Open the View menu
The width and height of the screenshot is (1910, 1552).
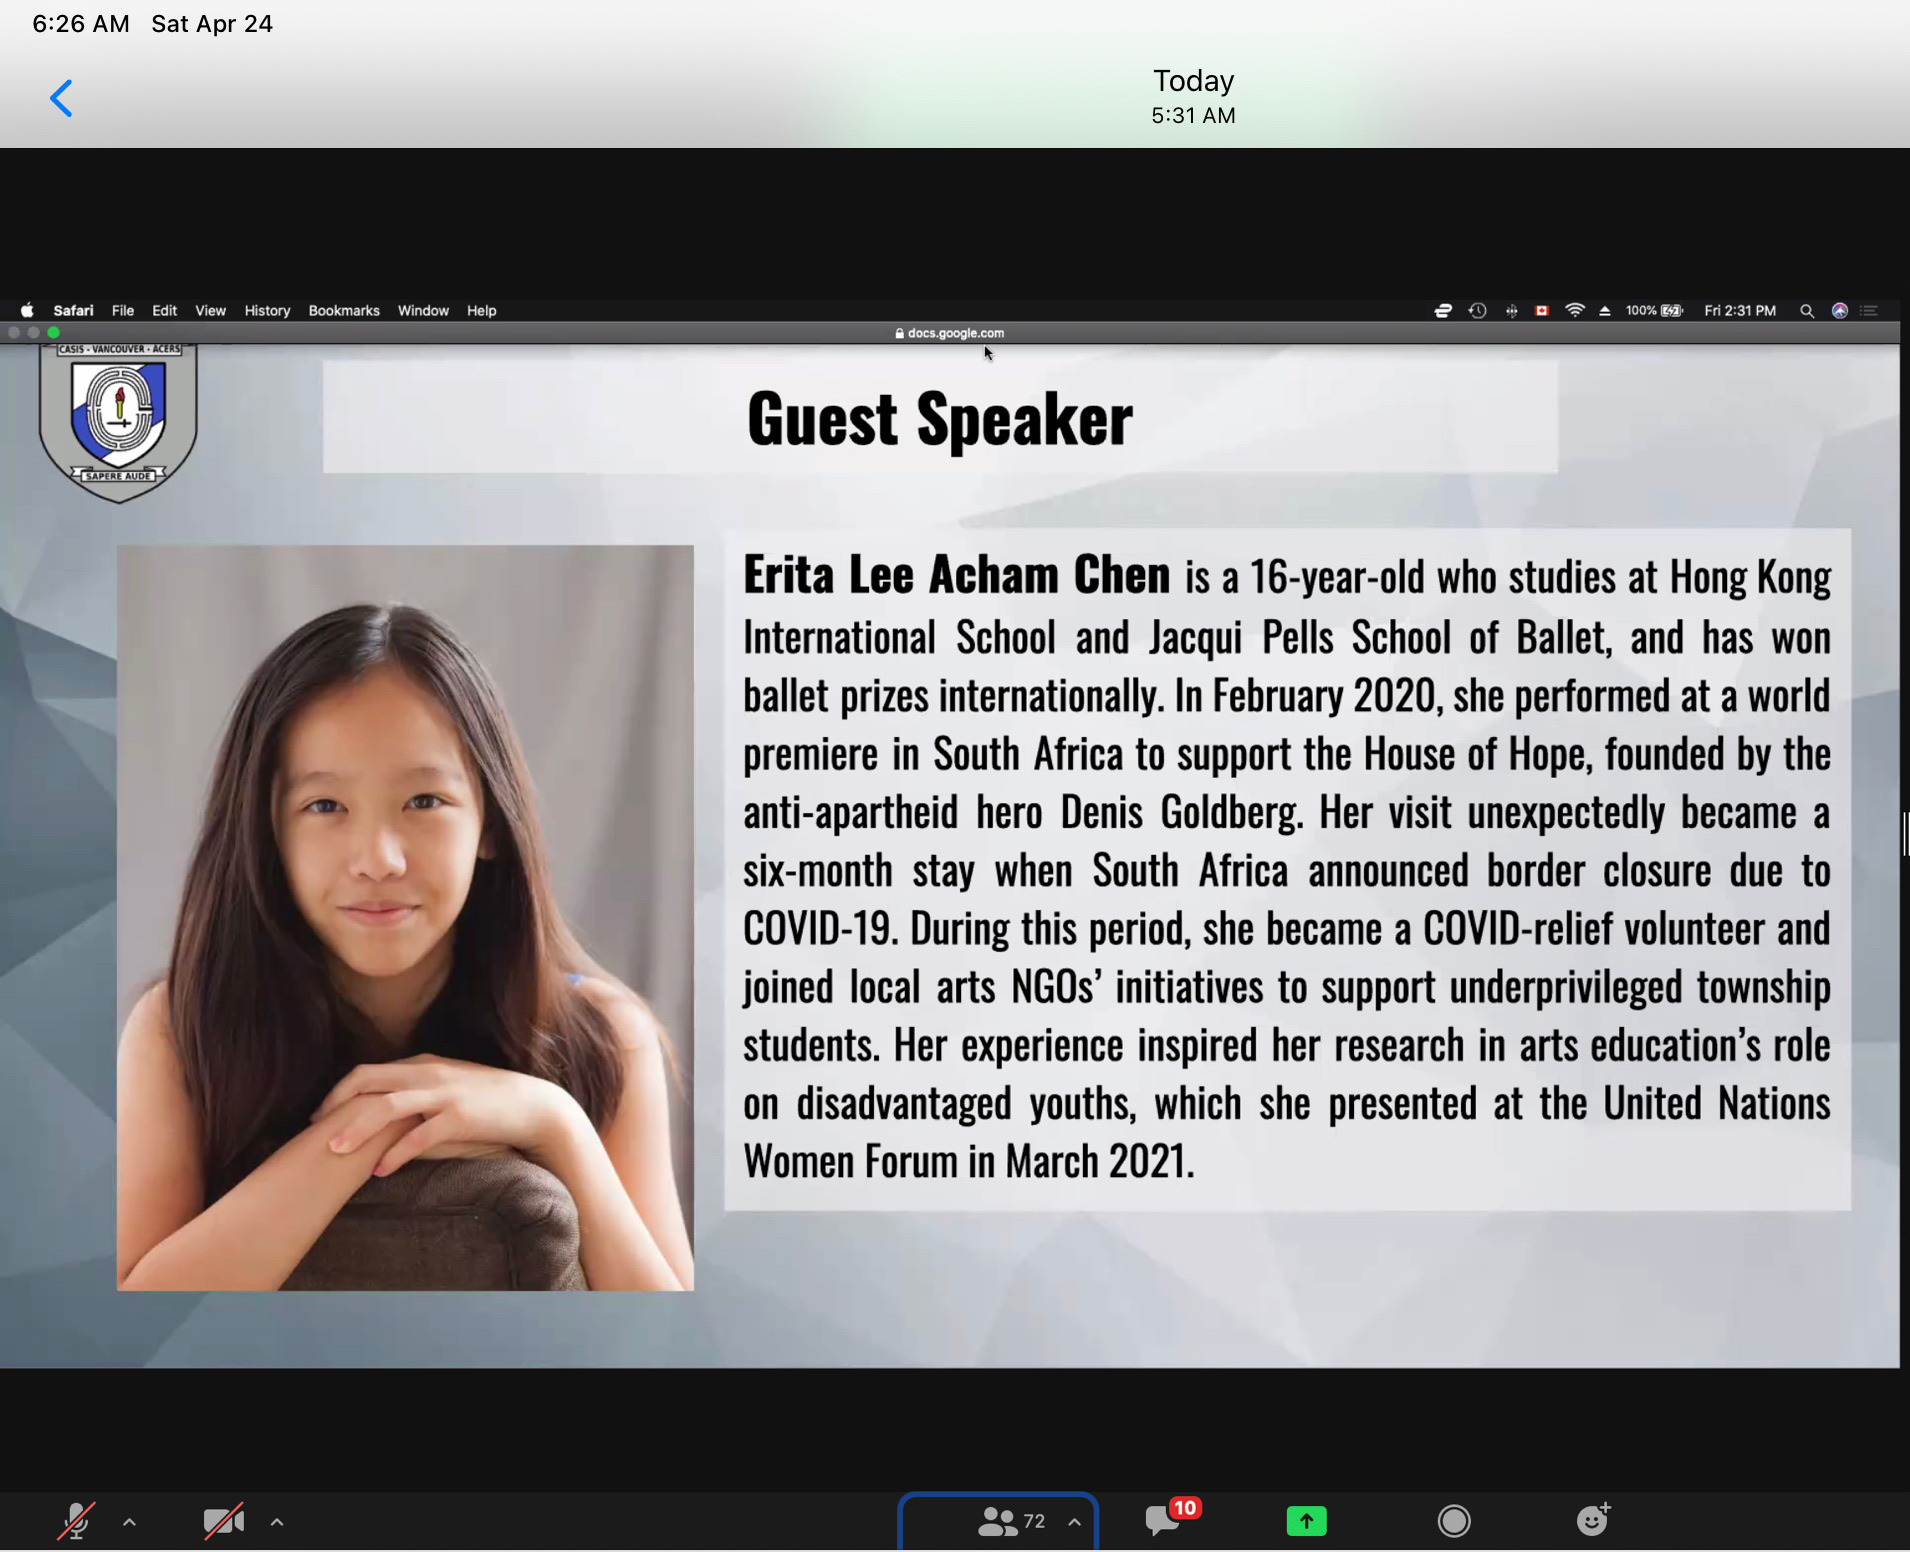pyautogui.click(x=210, y=311)
